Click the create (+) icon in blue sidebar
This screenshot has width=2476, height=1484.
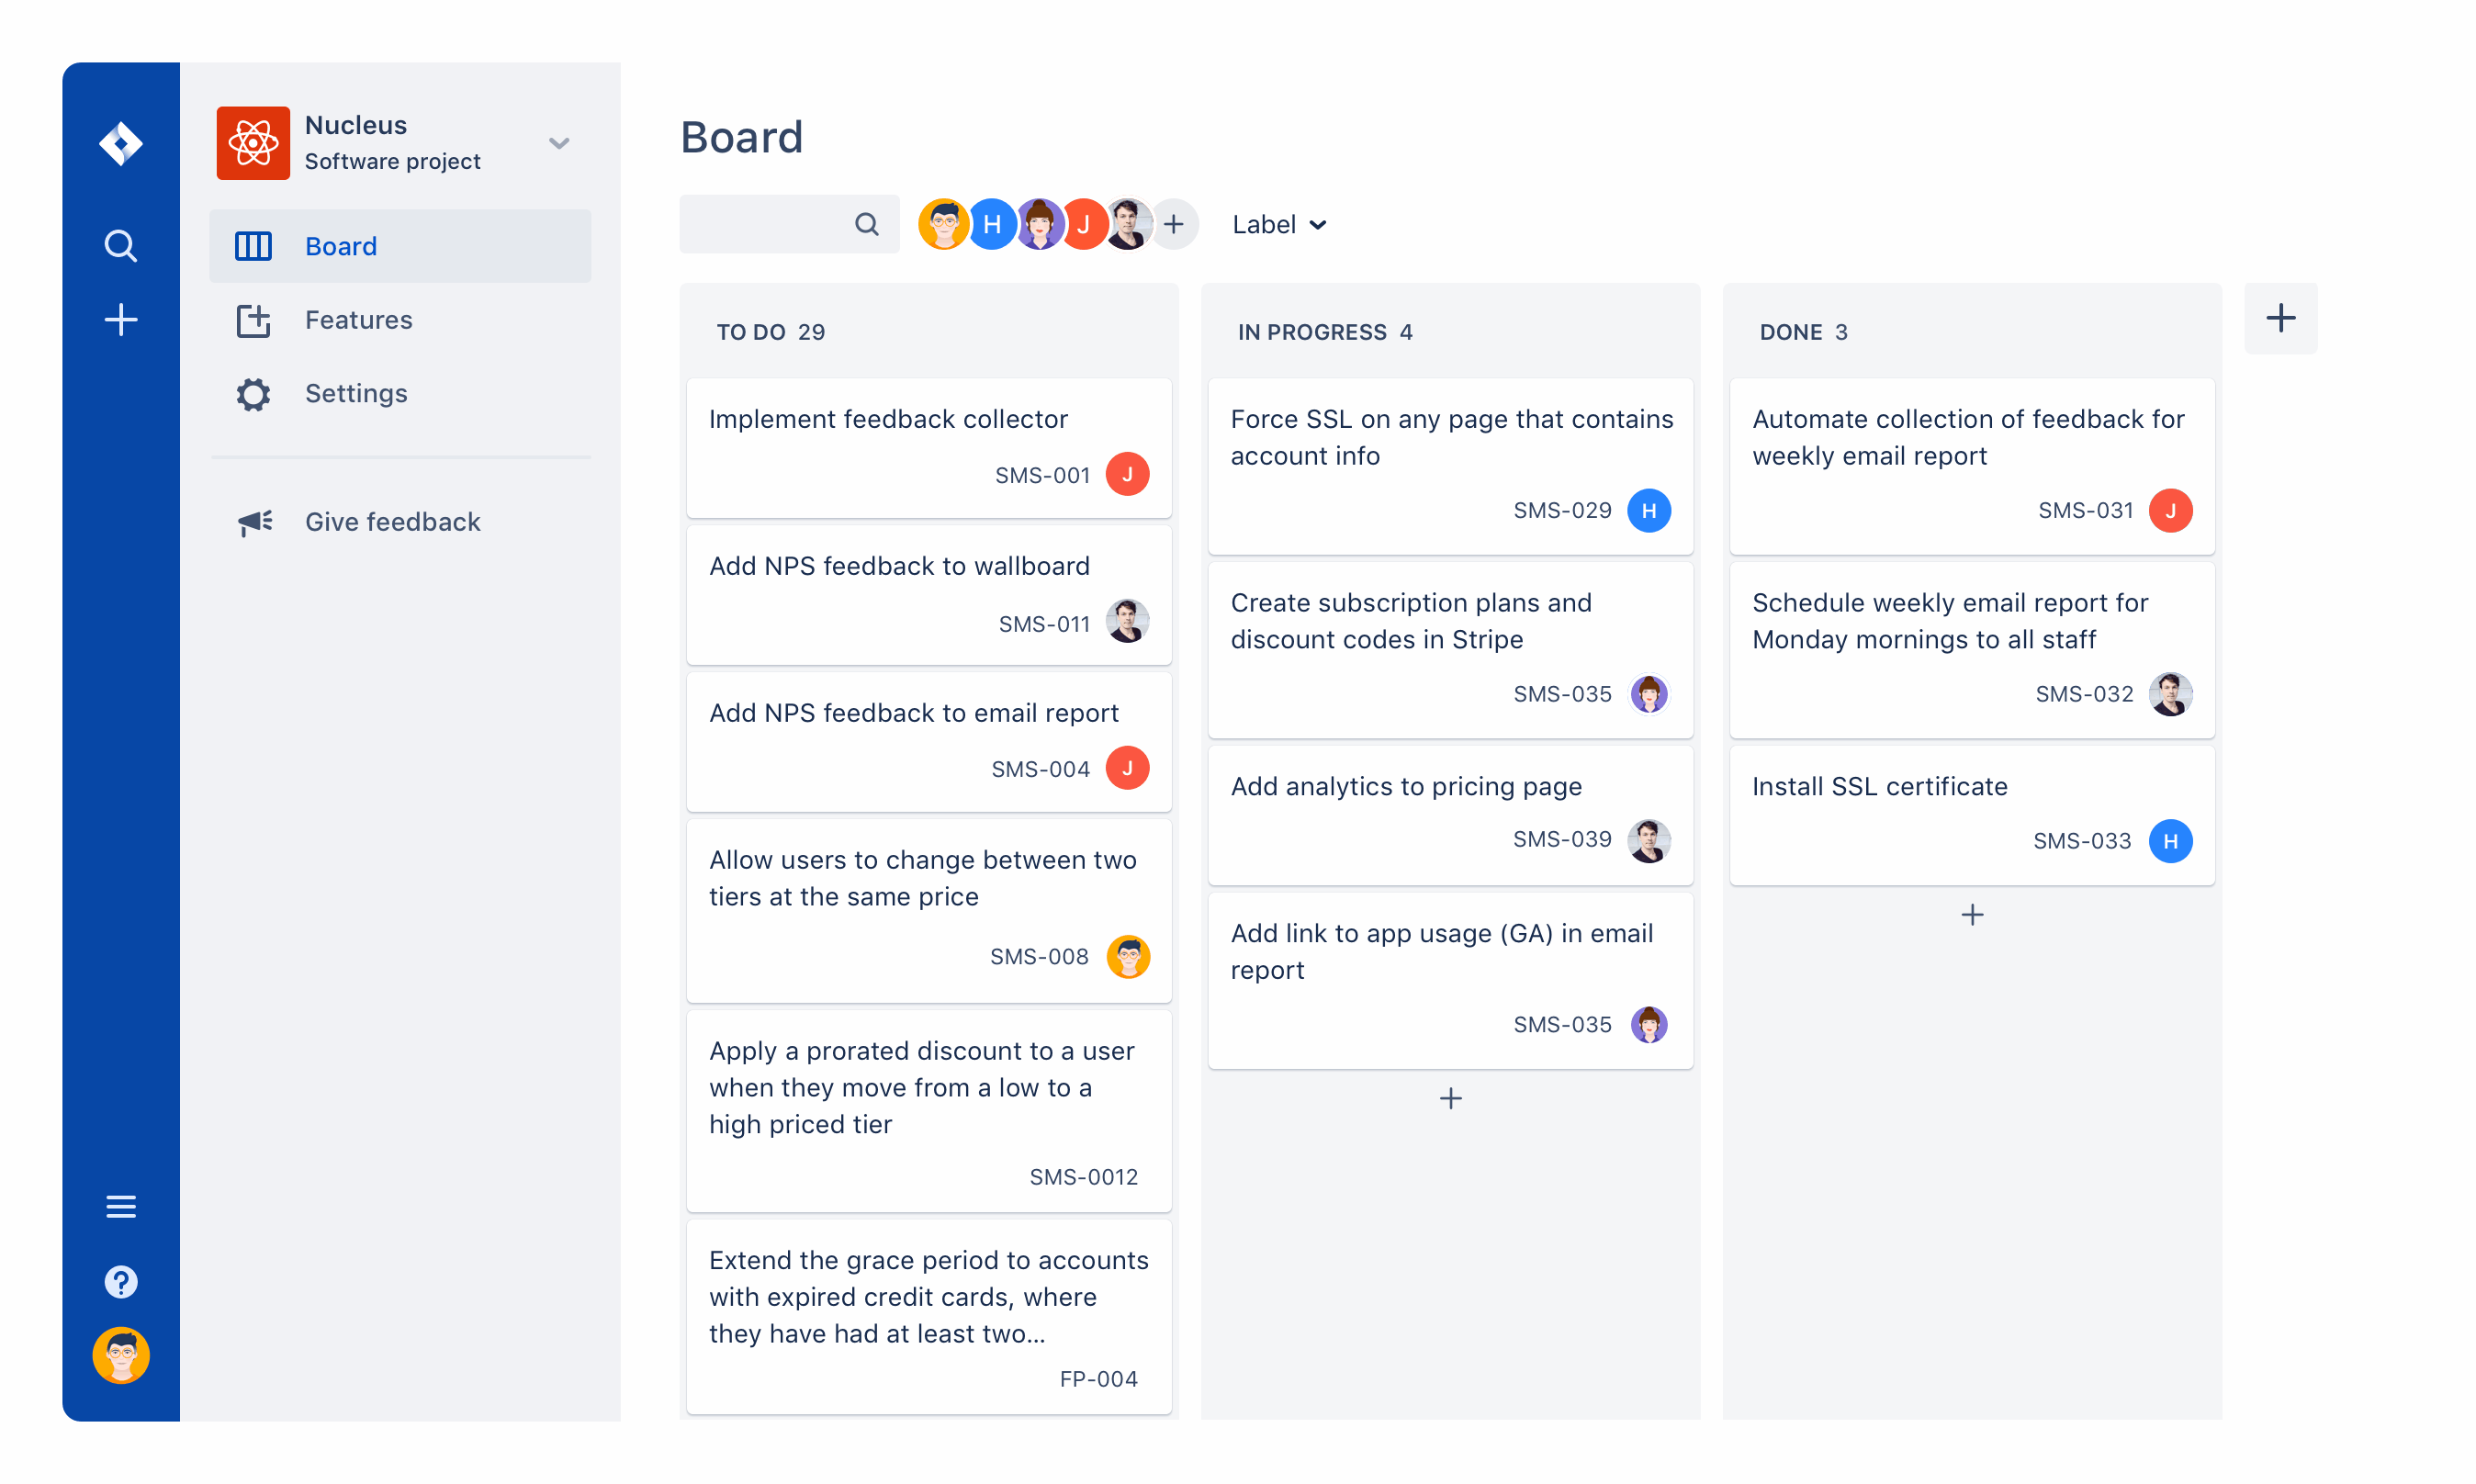coord(120,319)
